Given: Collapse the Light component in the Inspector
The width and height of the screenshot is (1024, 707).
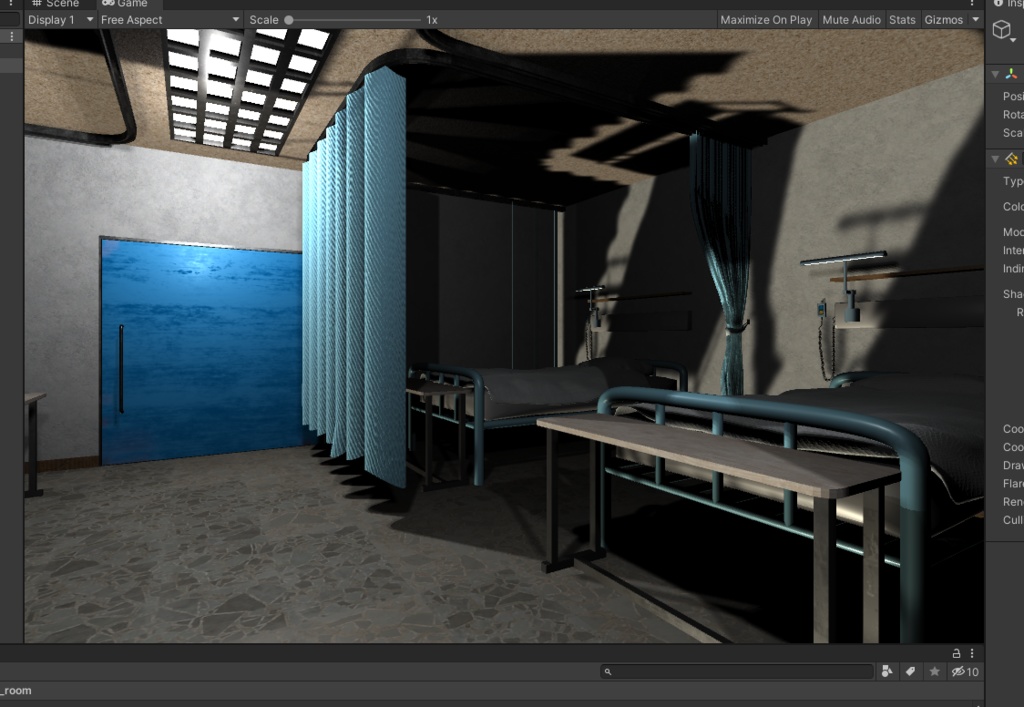Looking at the screenshot, I should point(995,159).
